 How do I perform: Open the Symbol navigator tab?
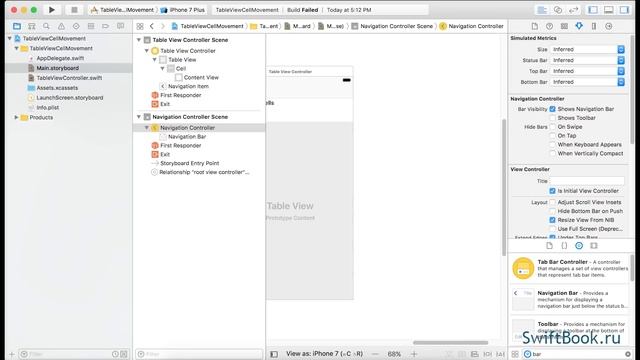pyautogui.click(x=31, y=26)
